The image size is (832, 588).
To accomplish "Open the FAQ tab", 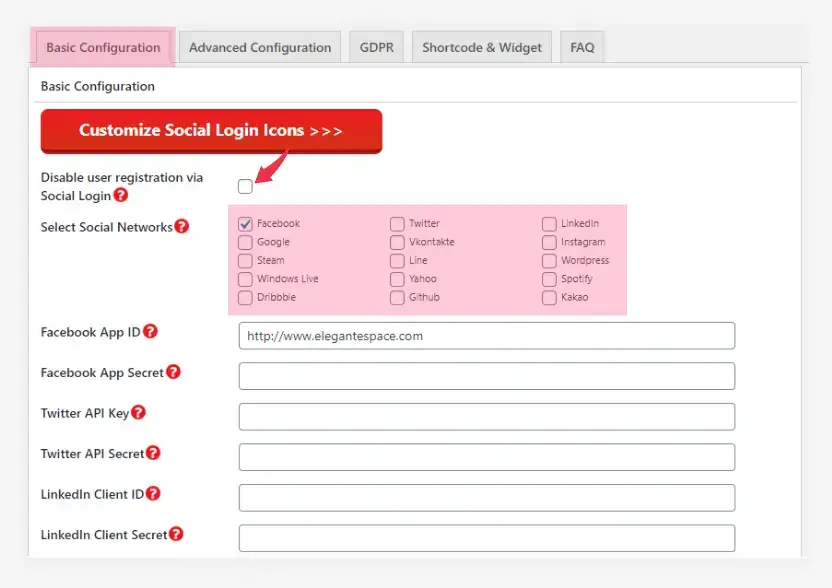I will (x=581, y=46).
